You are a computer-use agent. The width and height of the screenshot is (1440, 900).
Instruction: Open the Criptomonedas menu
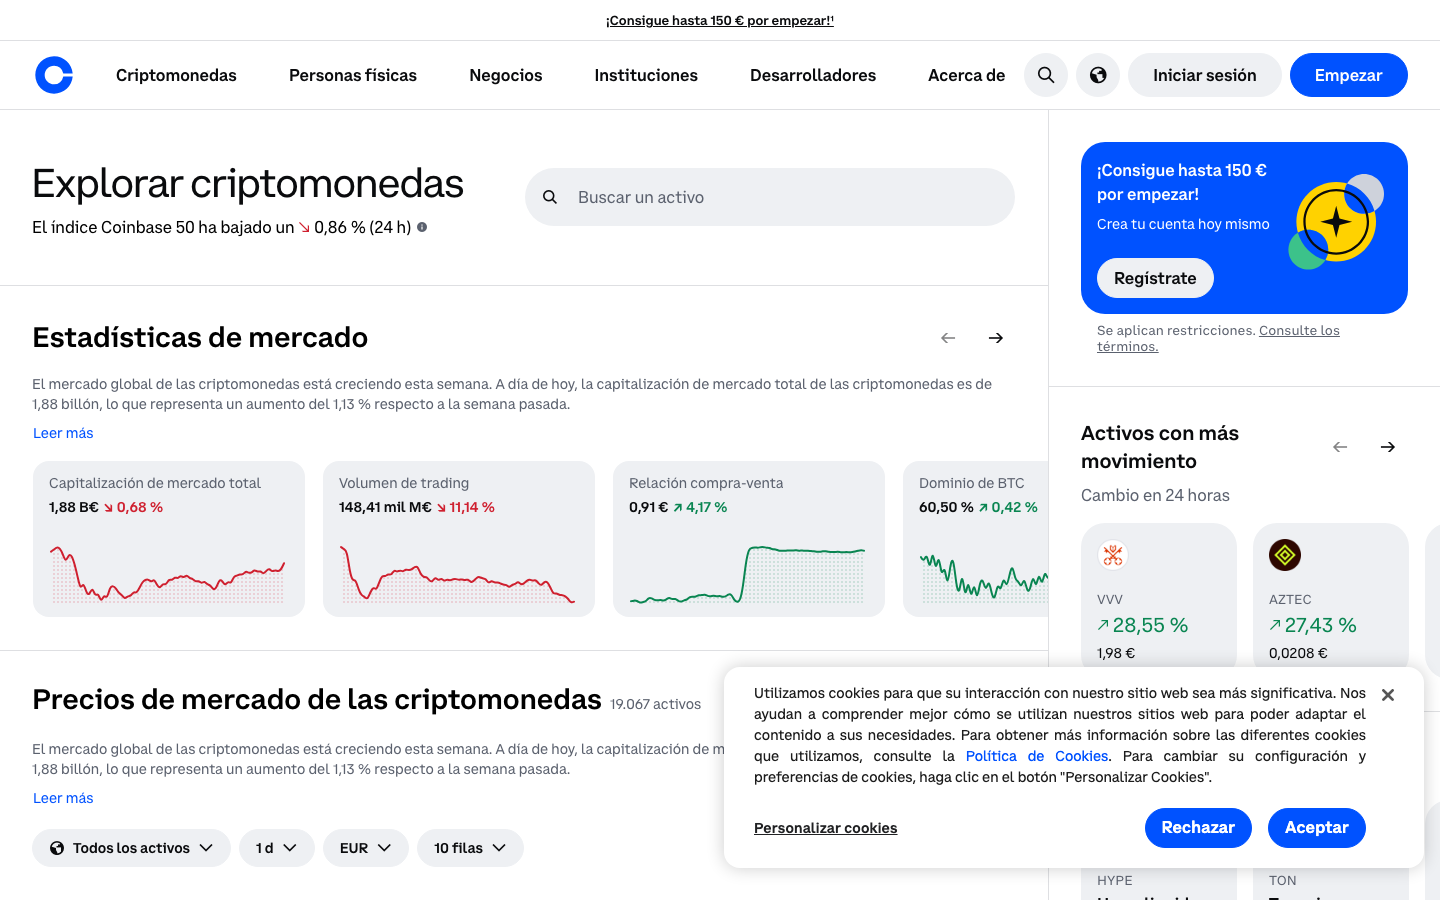[175, 75]
